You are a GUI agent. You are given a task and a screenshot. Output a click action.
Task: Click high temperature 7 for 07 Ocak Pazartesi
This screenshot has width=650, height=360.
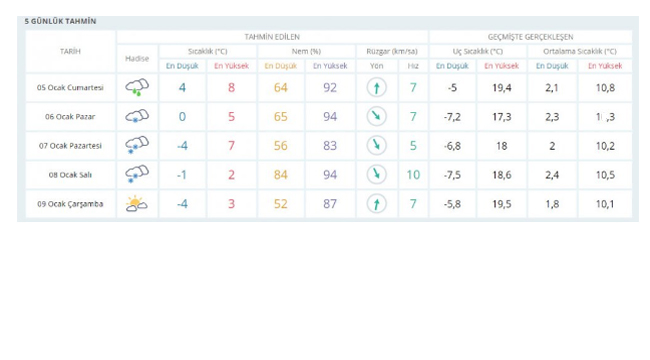point(231,146)
